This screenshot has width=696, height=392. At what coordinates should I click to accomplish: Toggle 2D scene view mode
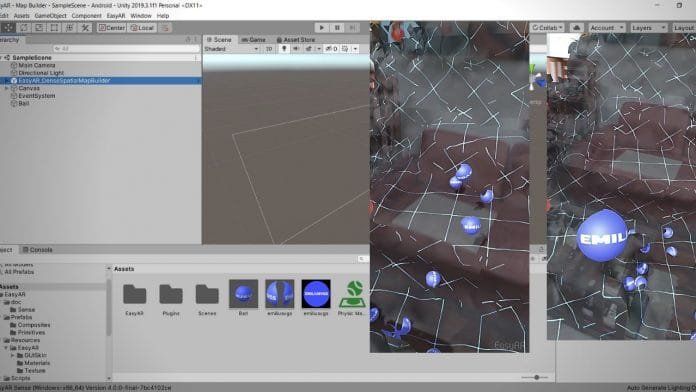[x=269, y=49]
